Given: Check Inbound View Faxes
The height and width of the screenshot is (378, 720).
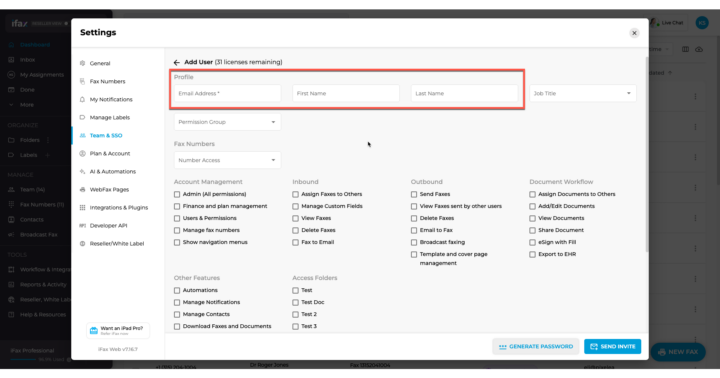Looking at the screenshot, I should 295,218.
